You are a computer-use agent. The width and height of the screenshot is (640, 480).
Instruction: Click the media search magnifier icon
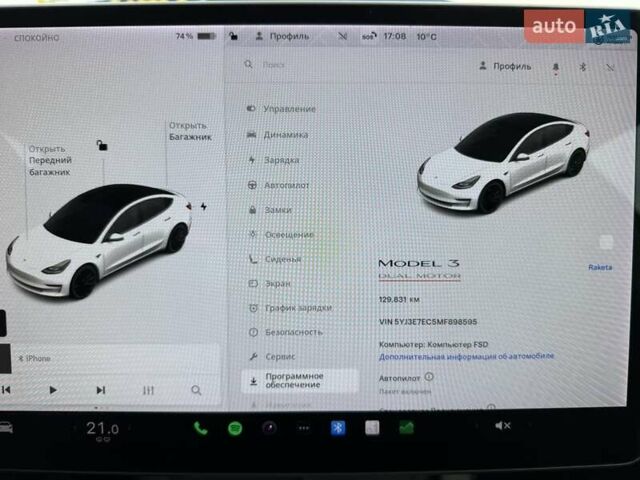pos(196,390)
